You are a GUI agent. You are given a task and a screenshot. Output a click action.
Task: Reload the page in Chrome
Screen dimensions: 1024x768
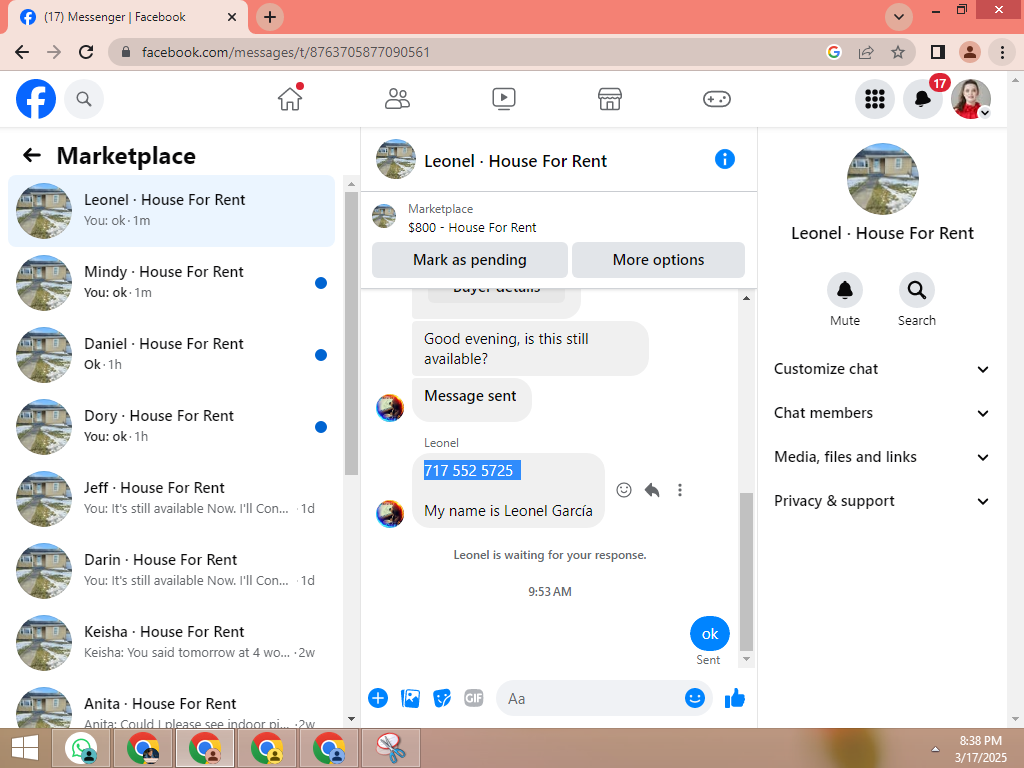click(86, 52)
